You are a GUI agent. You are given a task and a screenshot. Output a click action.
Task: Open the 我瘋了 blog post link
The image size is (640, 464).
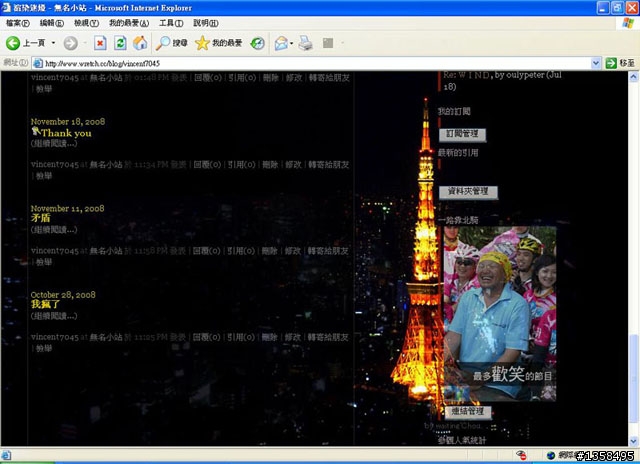[46, 303]
